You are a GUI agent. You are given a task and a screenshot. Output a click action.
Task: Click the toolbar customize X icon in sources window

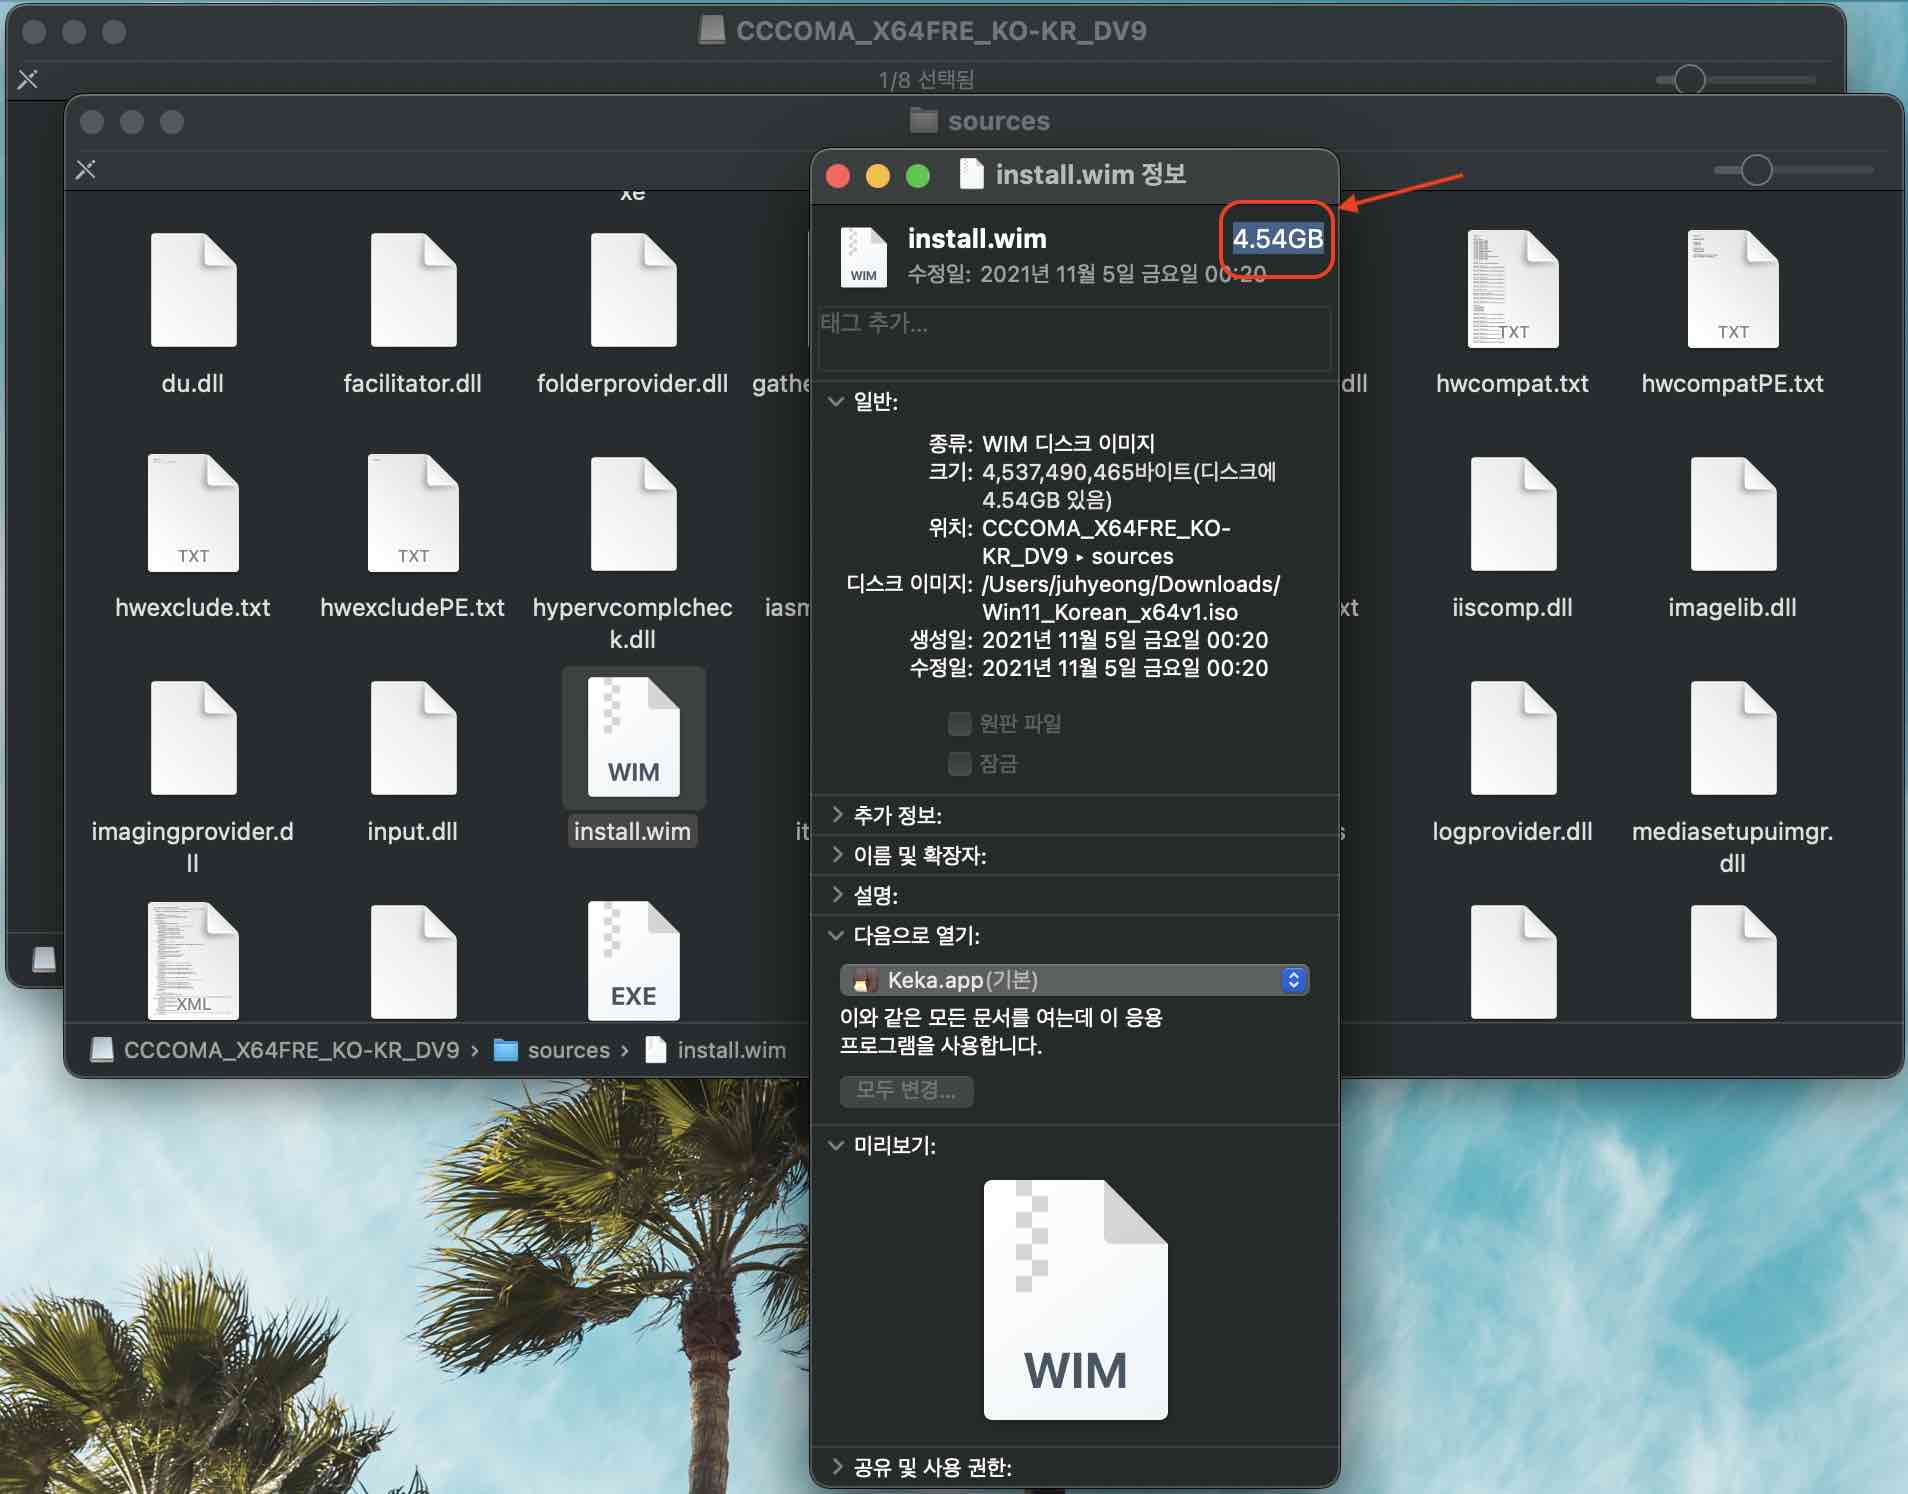86,169
